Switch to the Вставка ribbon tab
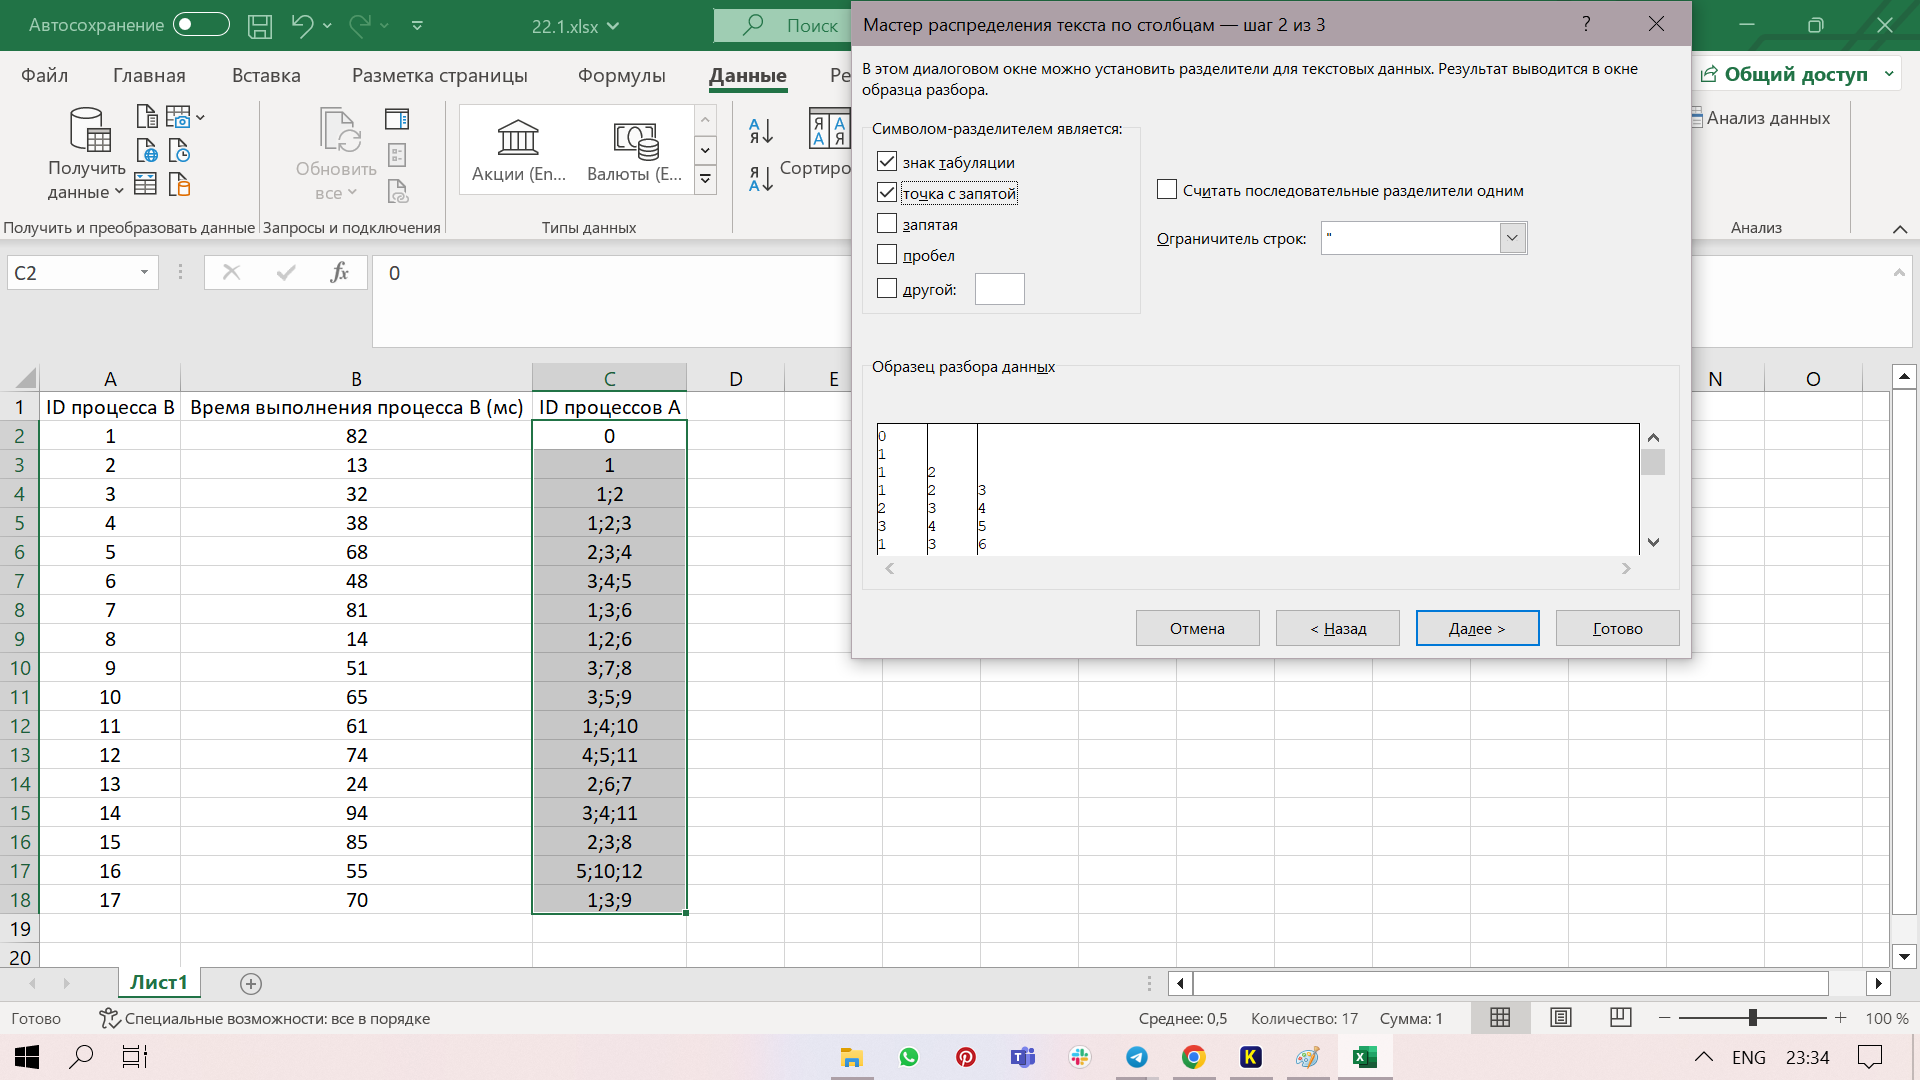Image resolution: width=1920 pixels, height=1080 pixels. point(266,75)
